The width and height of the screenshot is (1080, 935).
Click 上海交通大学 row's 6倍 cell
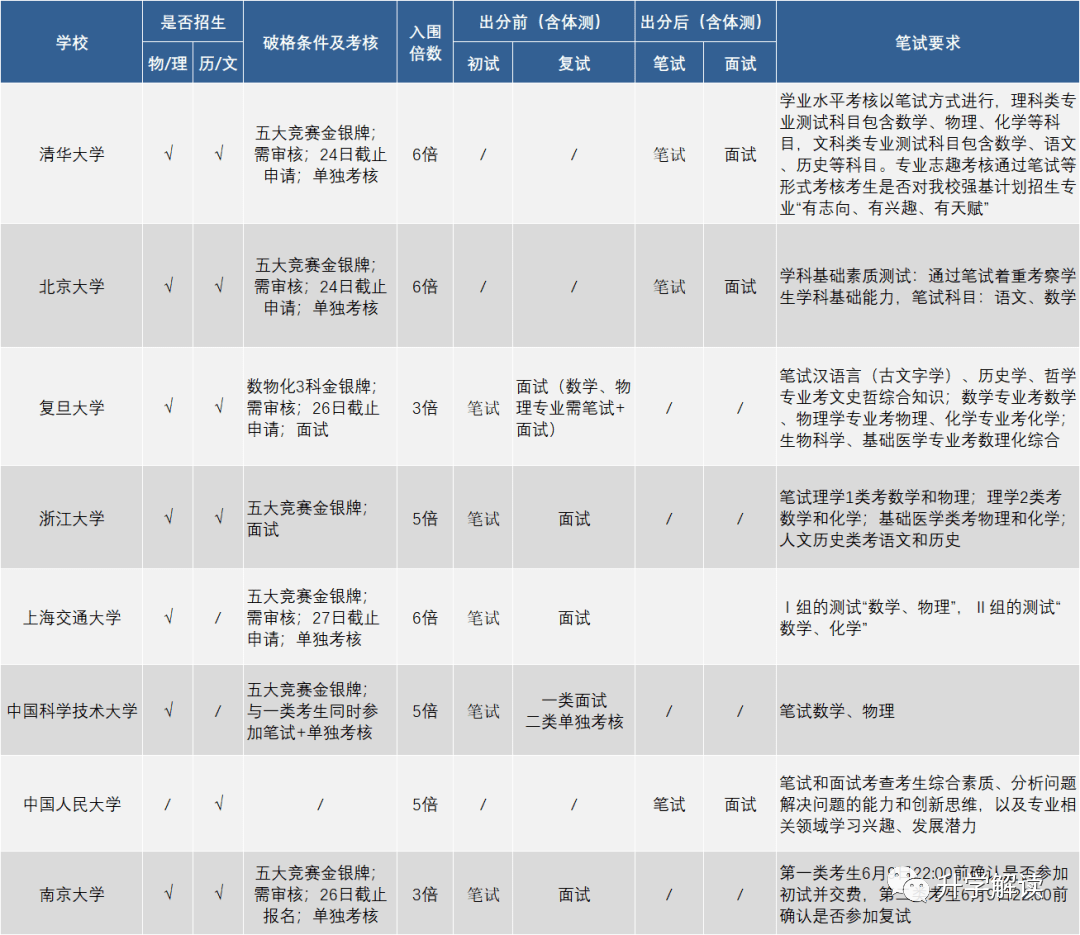[425, 617]
